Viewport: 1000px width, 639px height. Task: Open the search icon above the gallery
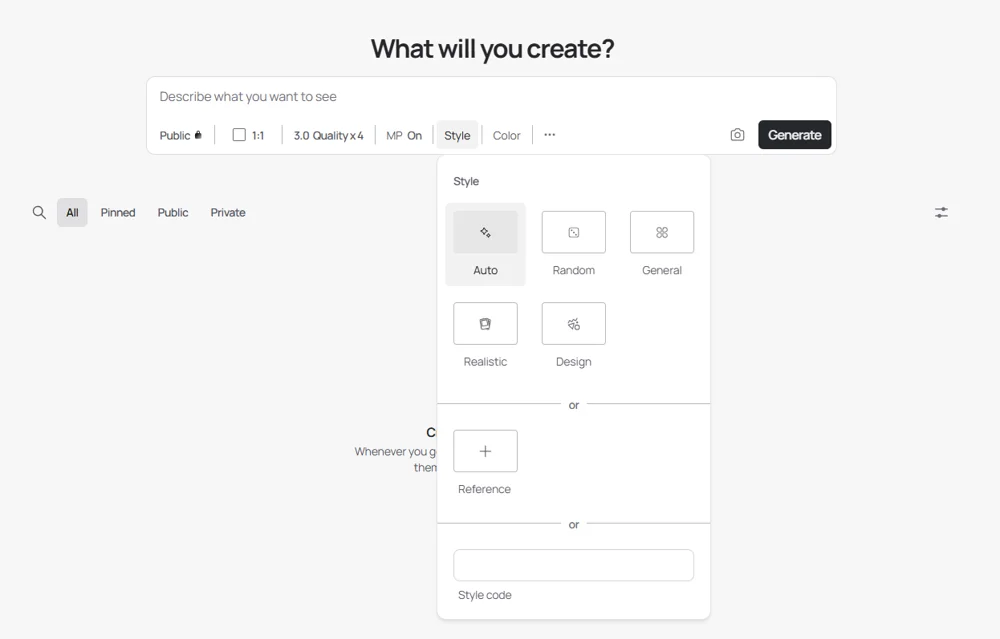click(x=39, y=212)
